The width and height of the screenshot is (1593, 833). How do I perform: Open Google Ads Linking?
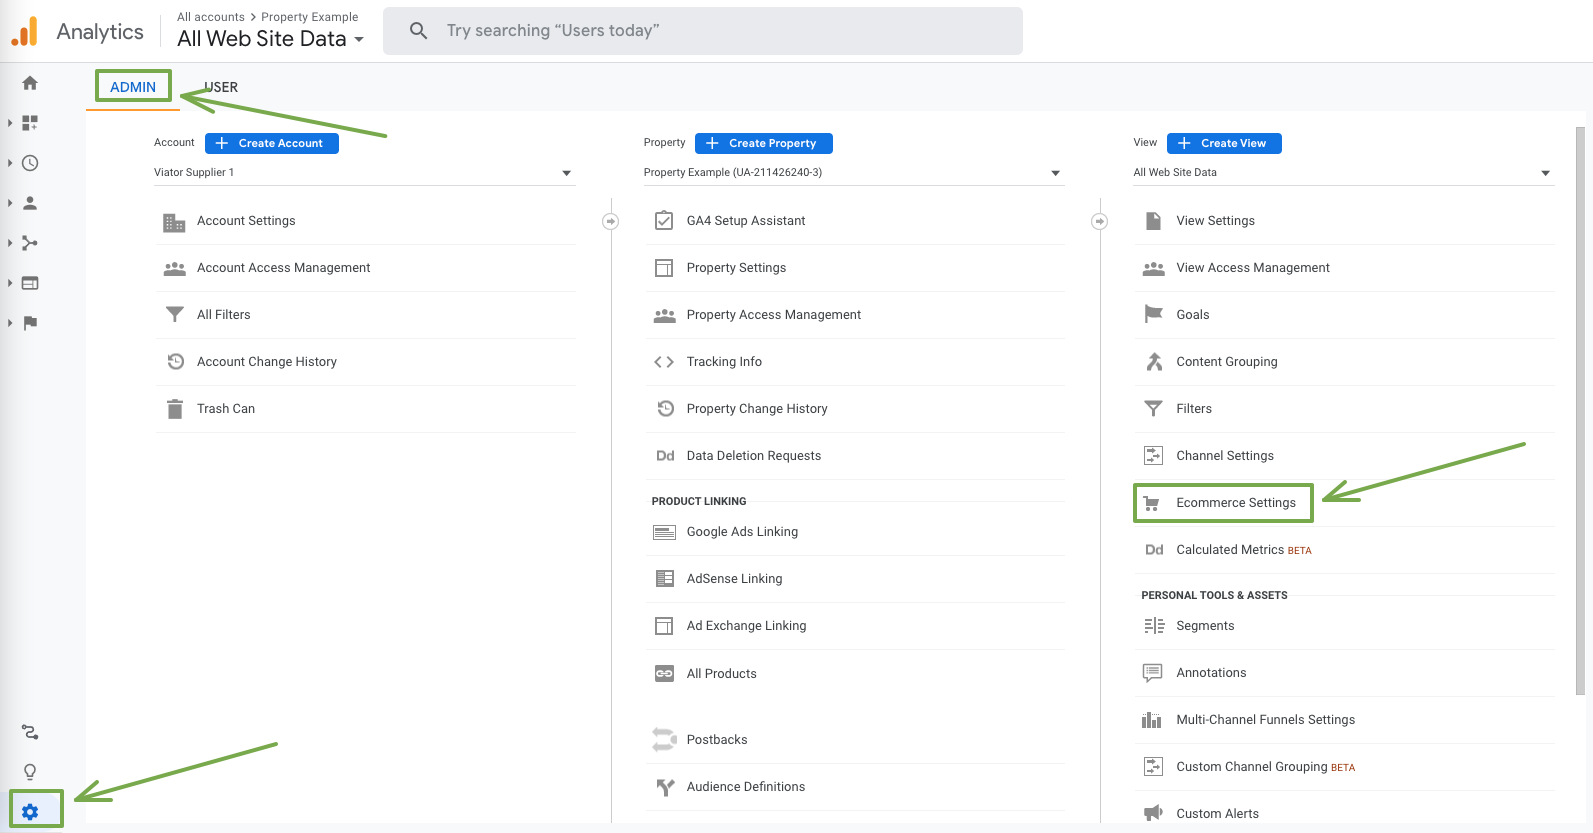742,532
